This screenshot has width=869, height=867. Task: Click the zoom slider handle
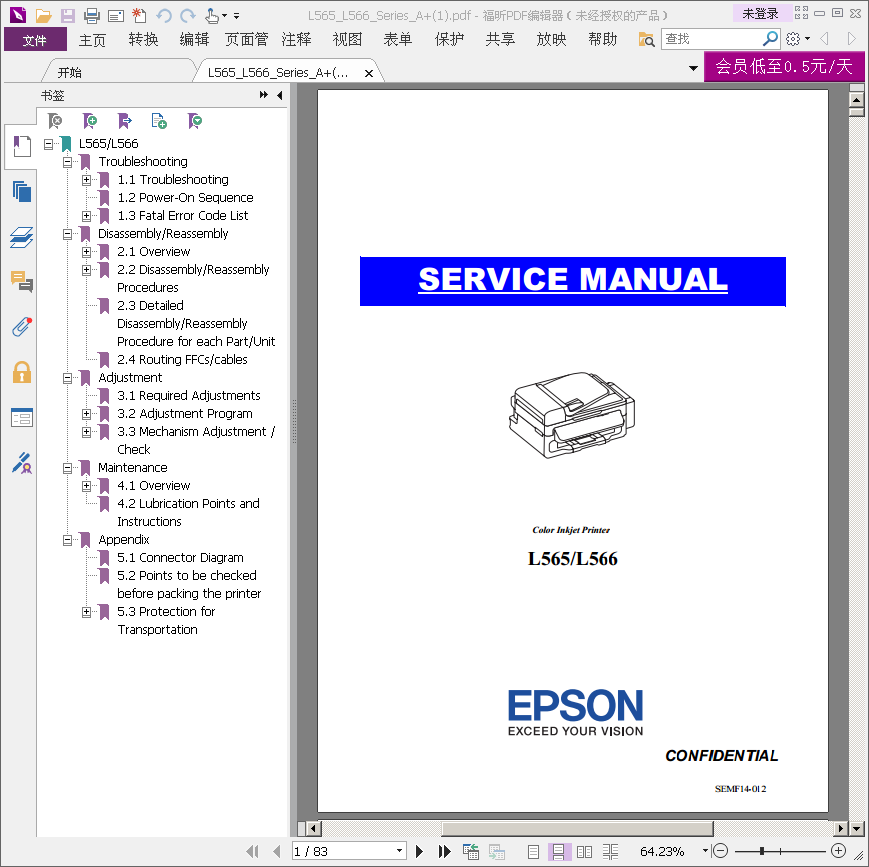(762, 850)
